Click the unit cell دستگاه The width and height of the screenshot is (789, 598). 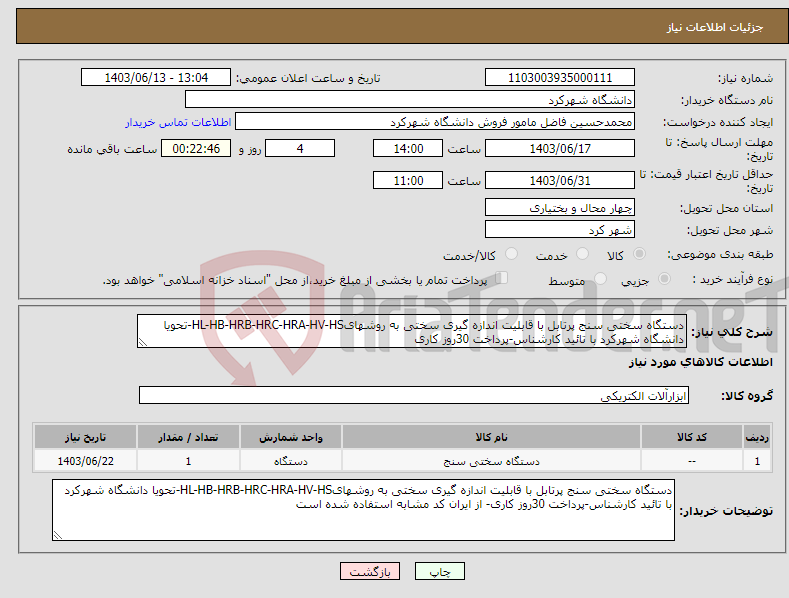(x=291, y=461)
